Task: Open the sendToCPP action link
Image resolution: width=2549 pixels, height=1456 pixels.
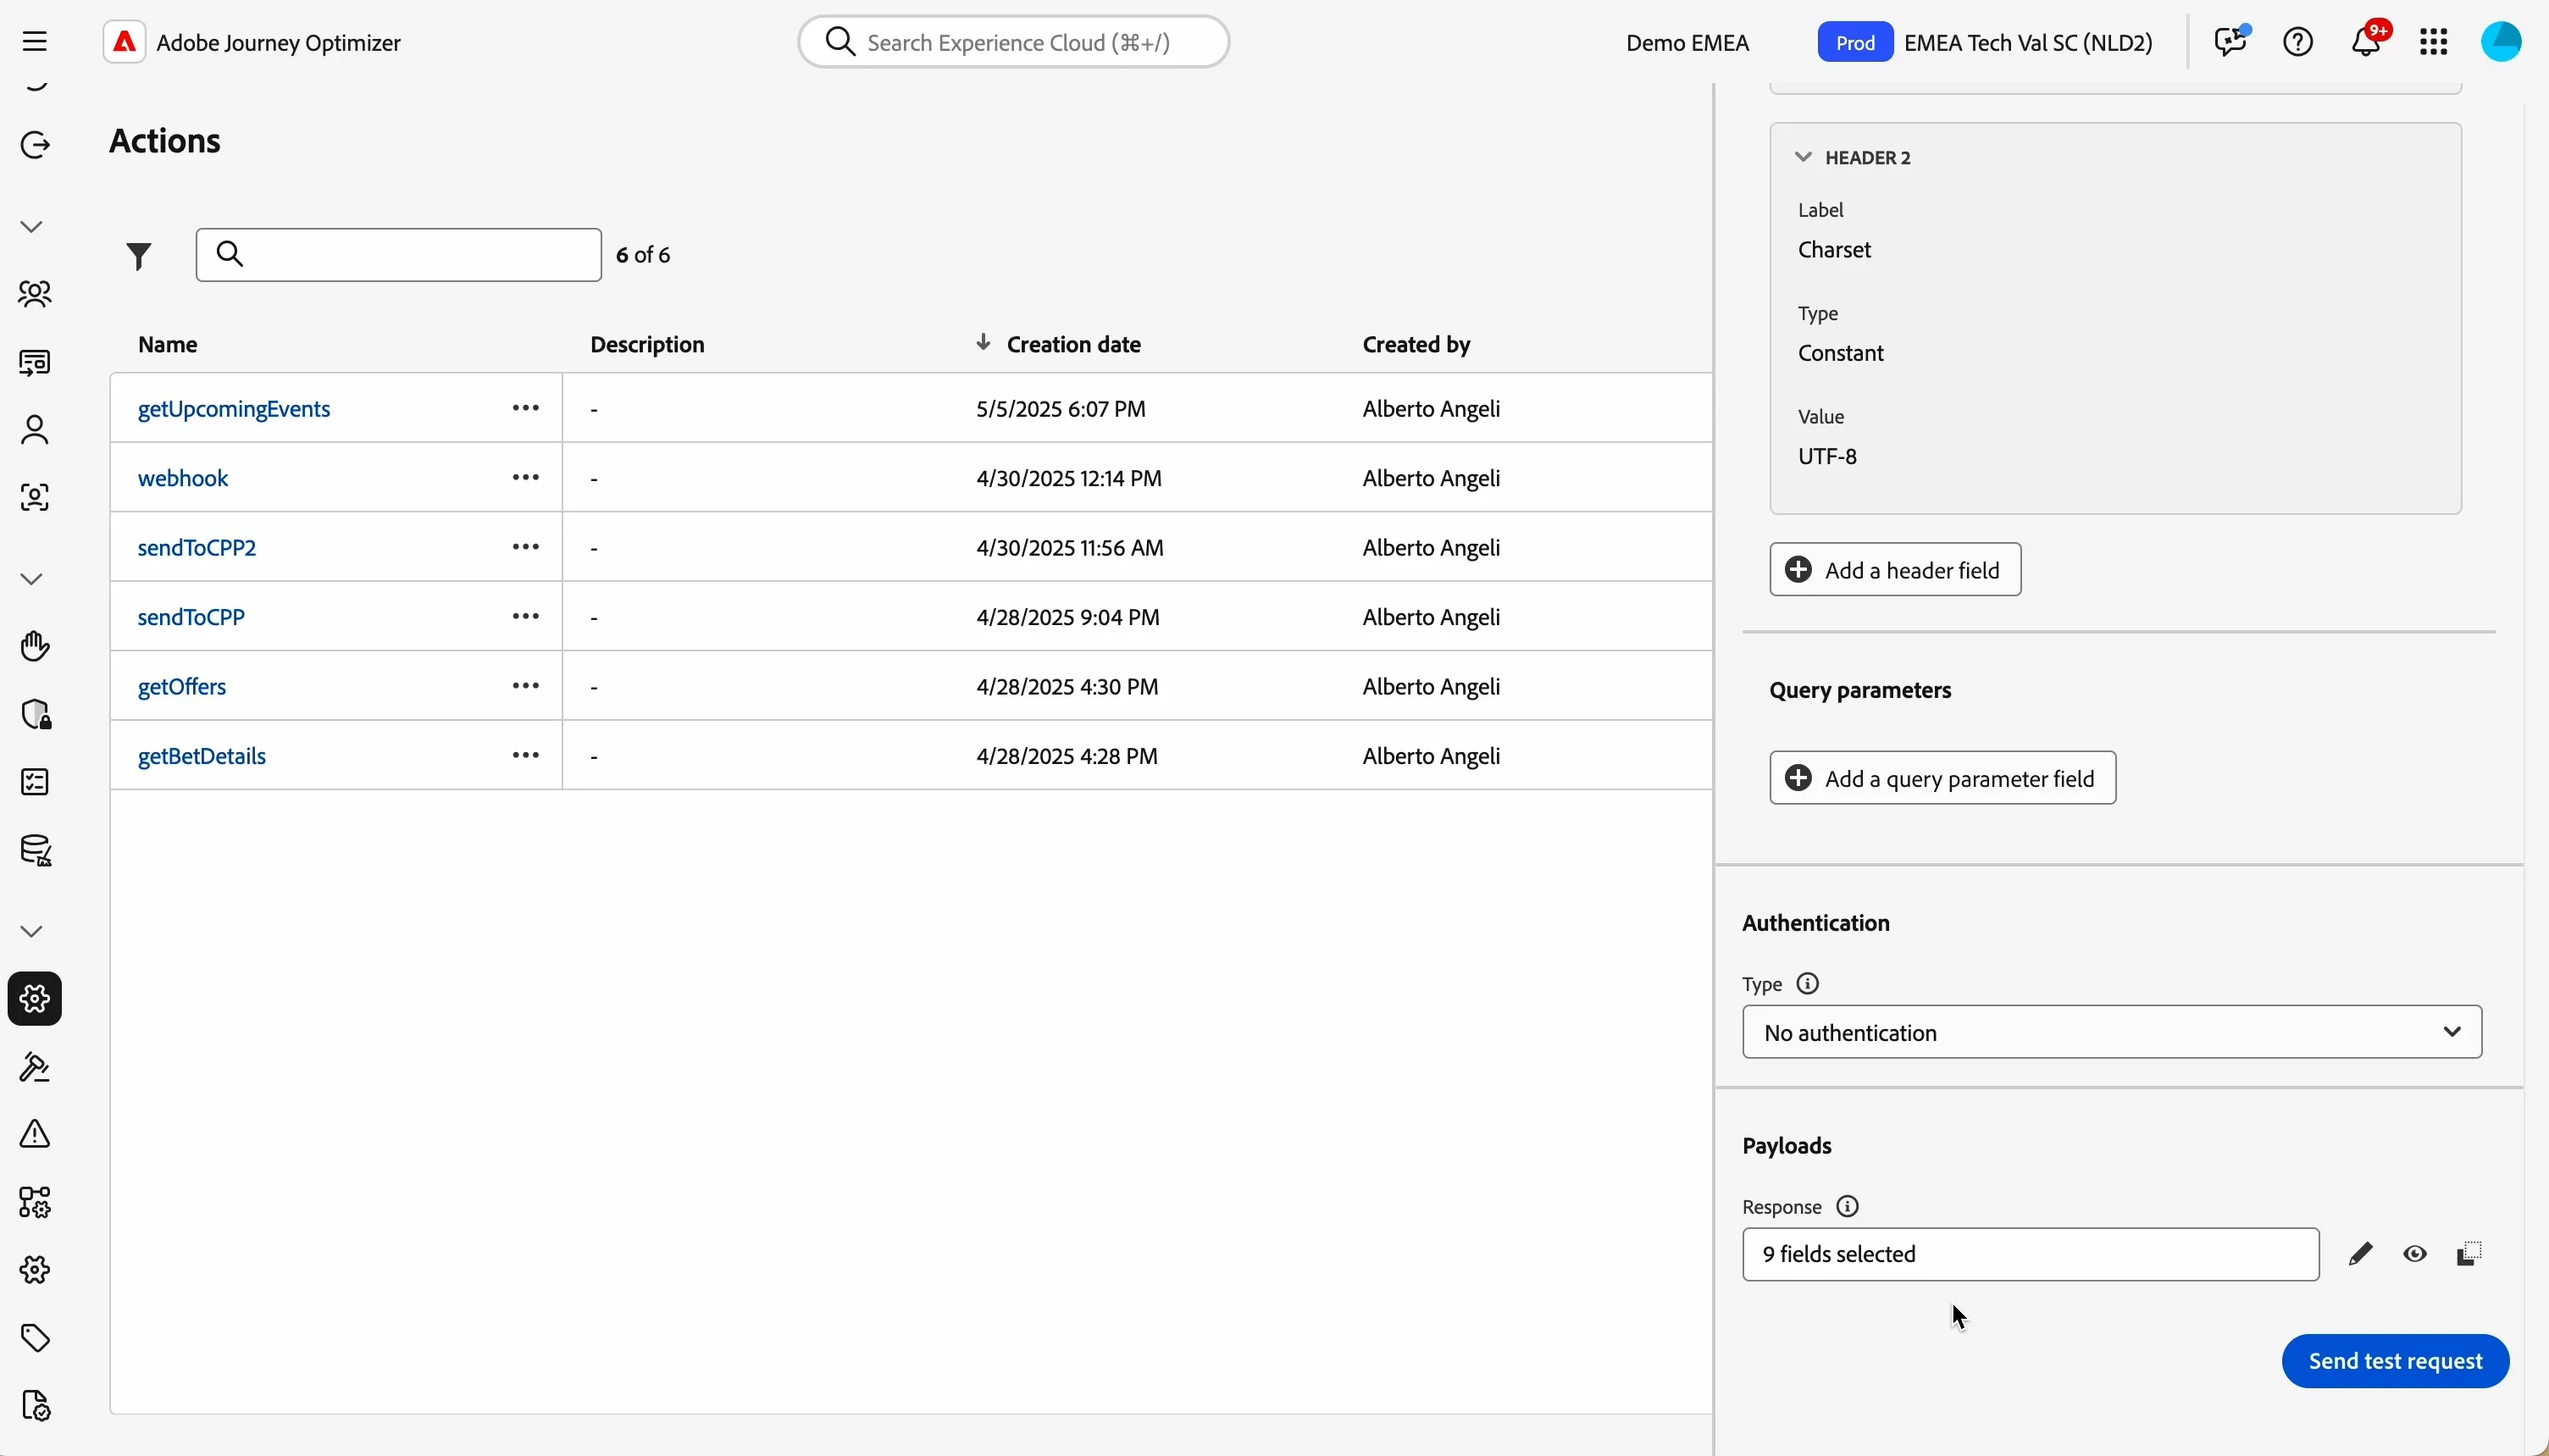Action: (x=191, y=617)
